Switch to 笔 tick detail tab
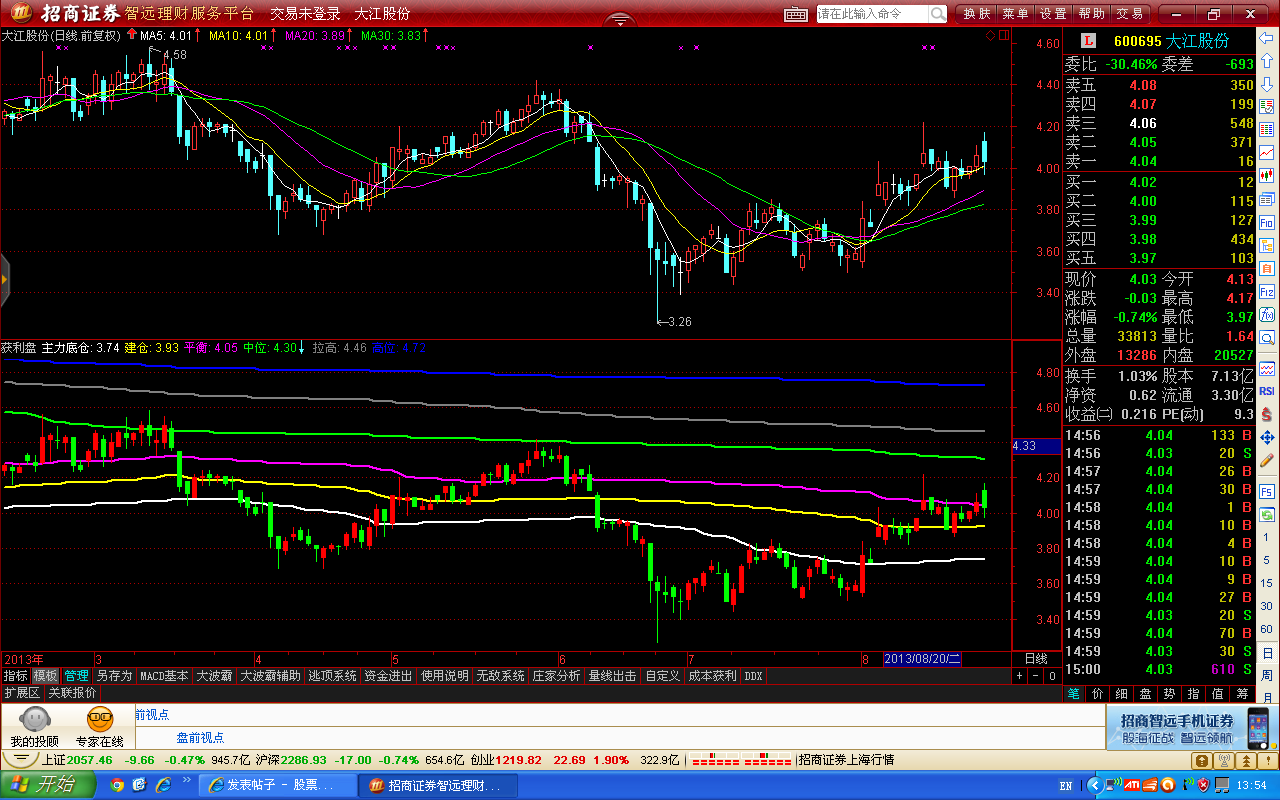1280x800 pixels. [x=1073, y=693]
